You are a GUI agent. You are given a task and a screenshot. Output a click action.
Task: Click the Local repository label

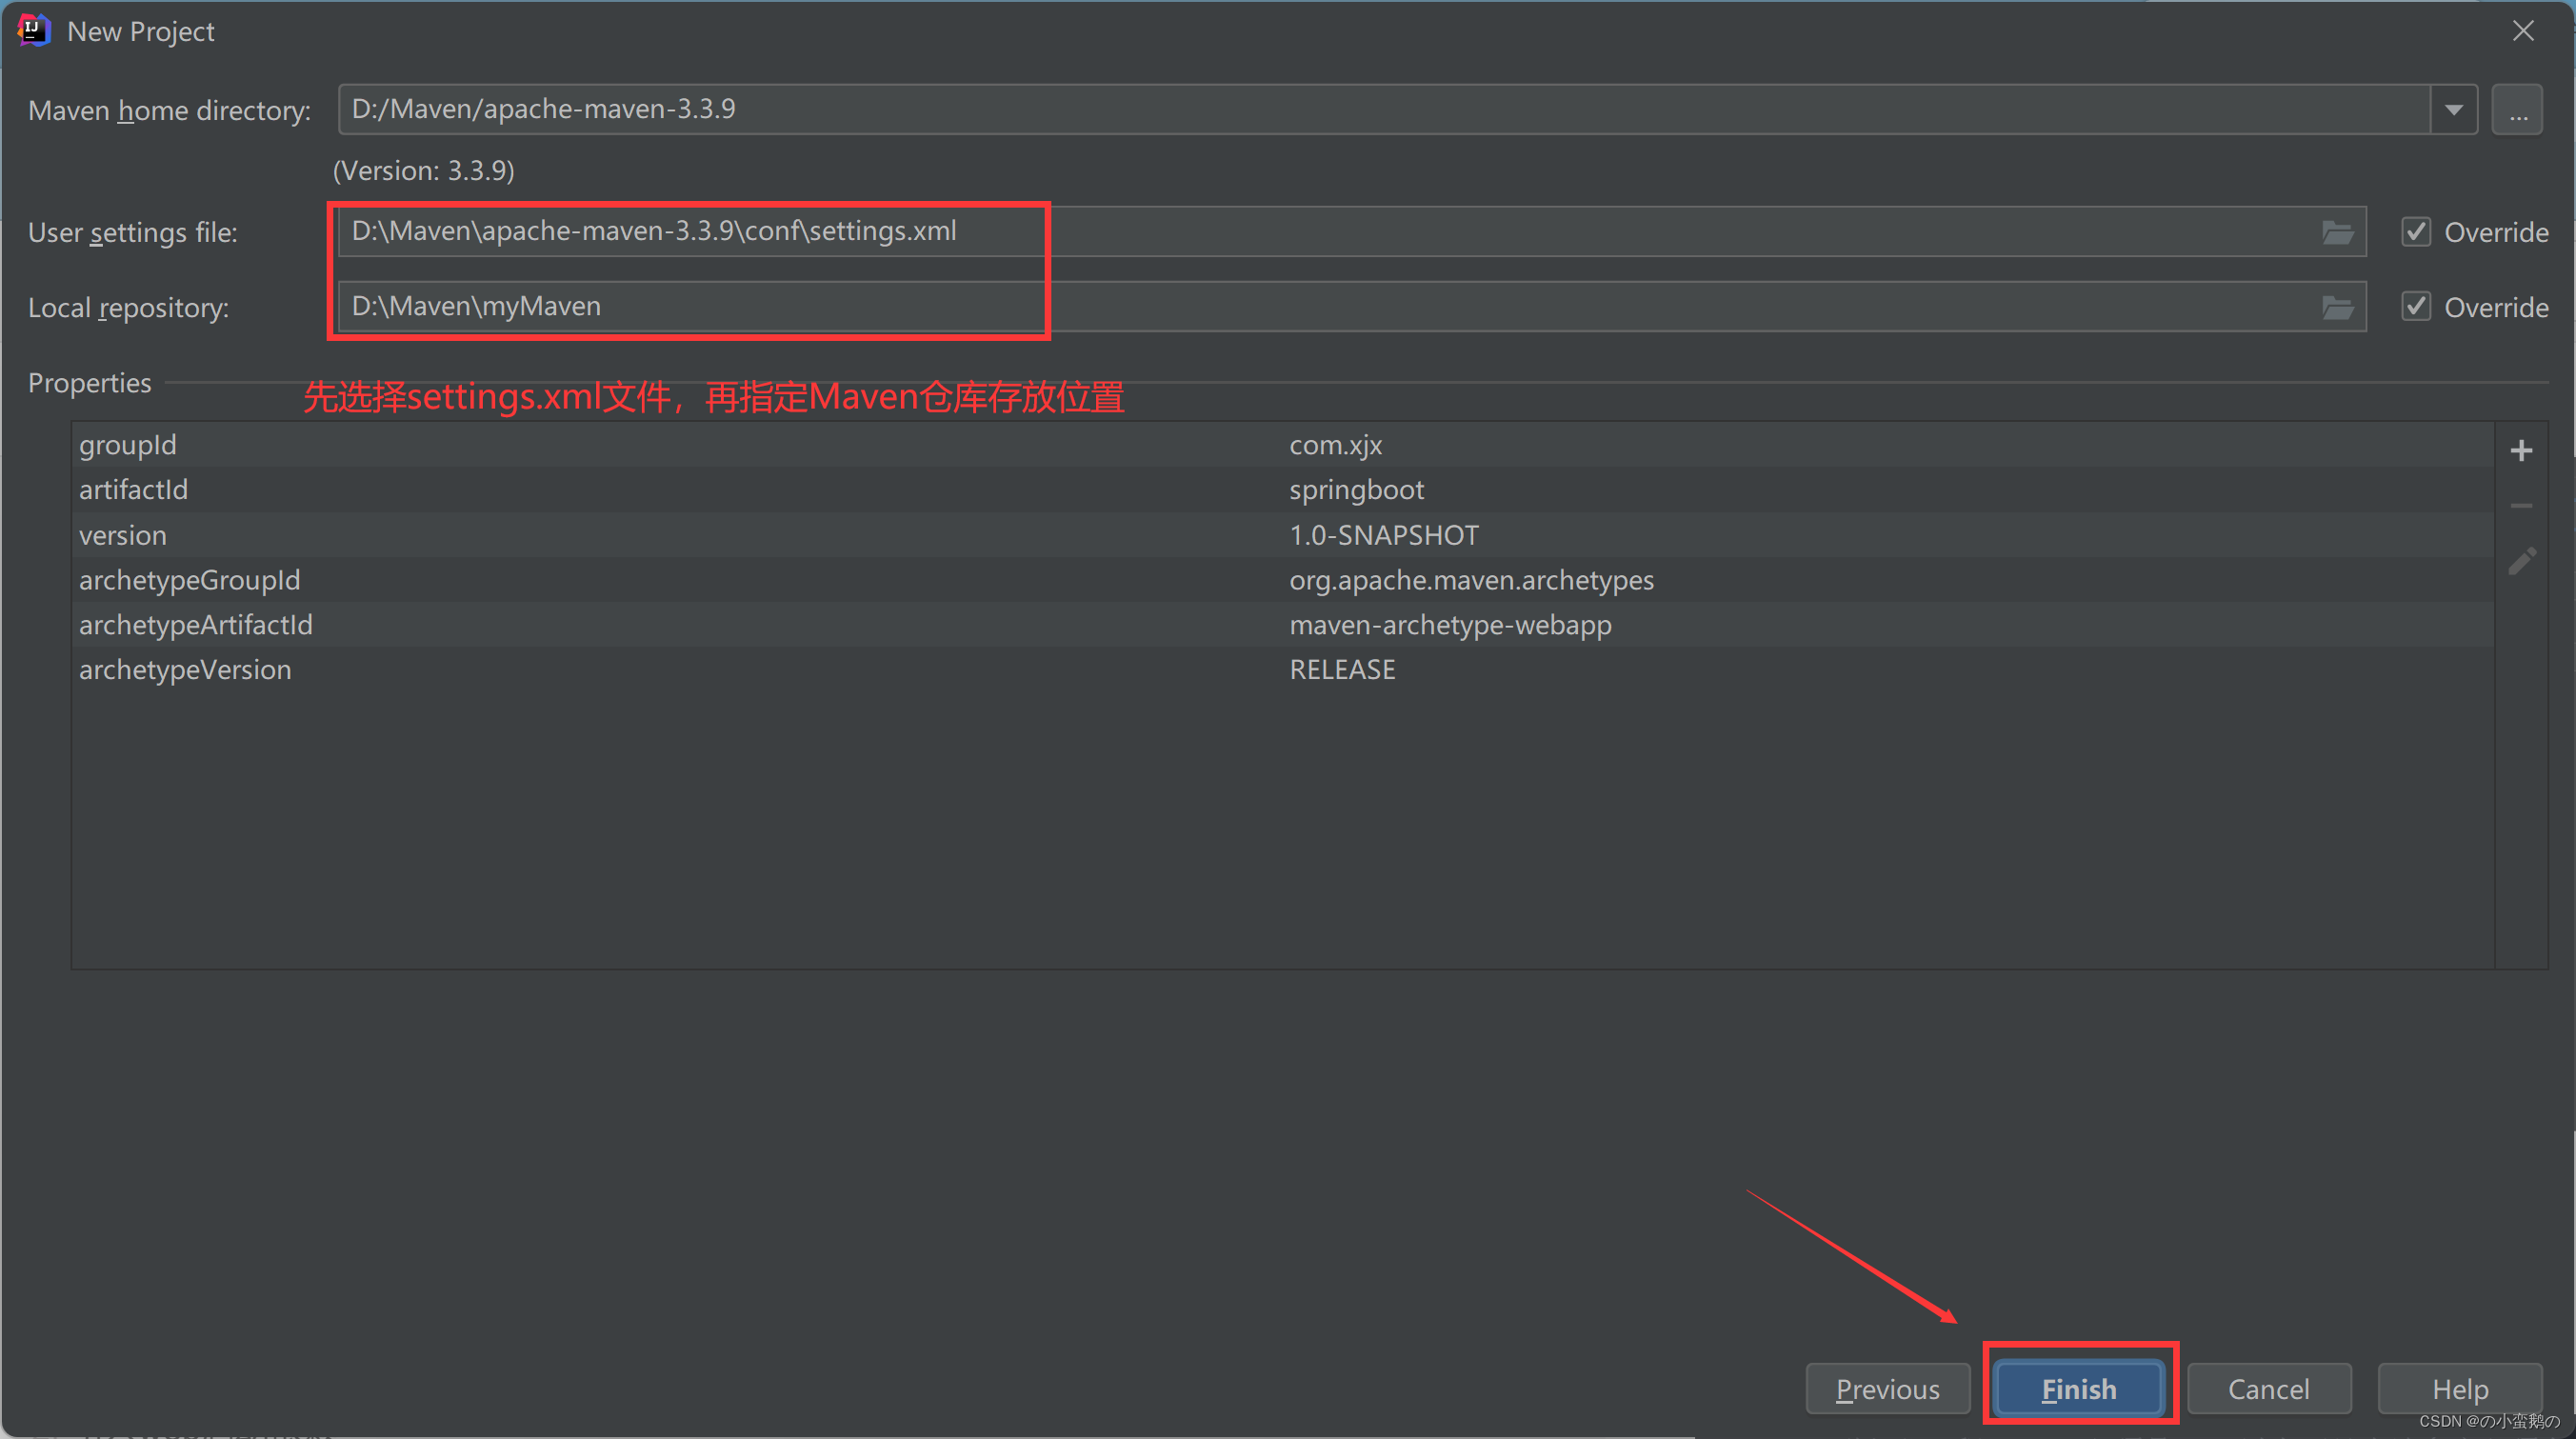click(x=128, y=308)
